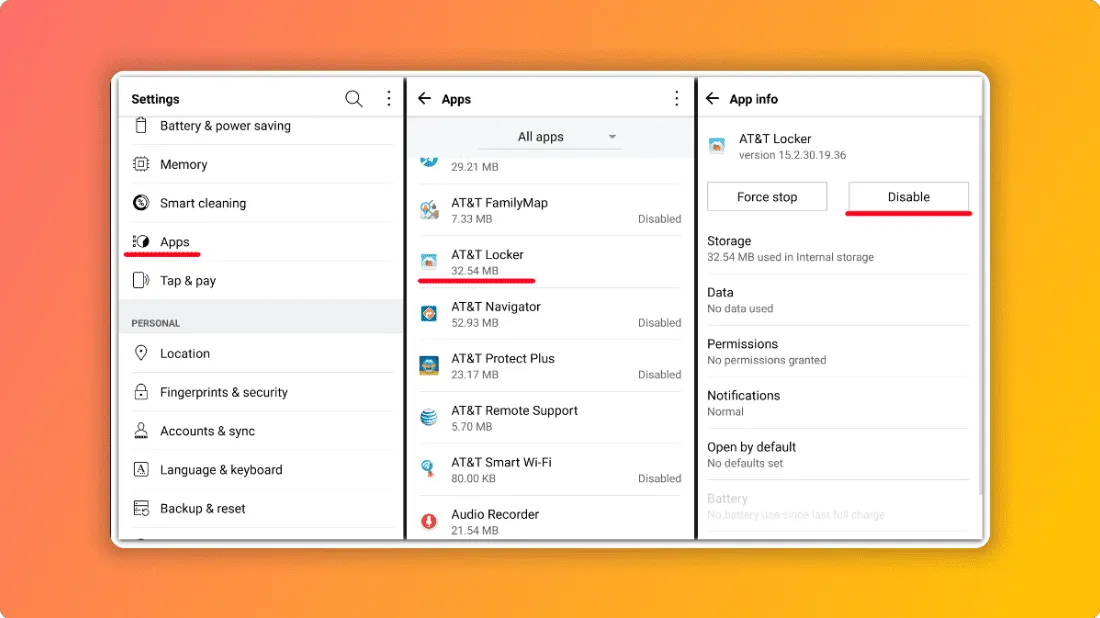Image resolution: width=1100 pixels, height=618 pixels.
Task: Tap the AT&T Remote Support globe icon
Action: 429,417
